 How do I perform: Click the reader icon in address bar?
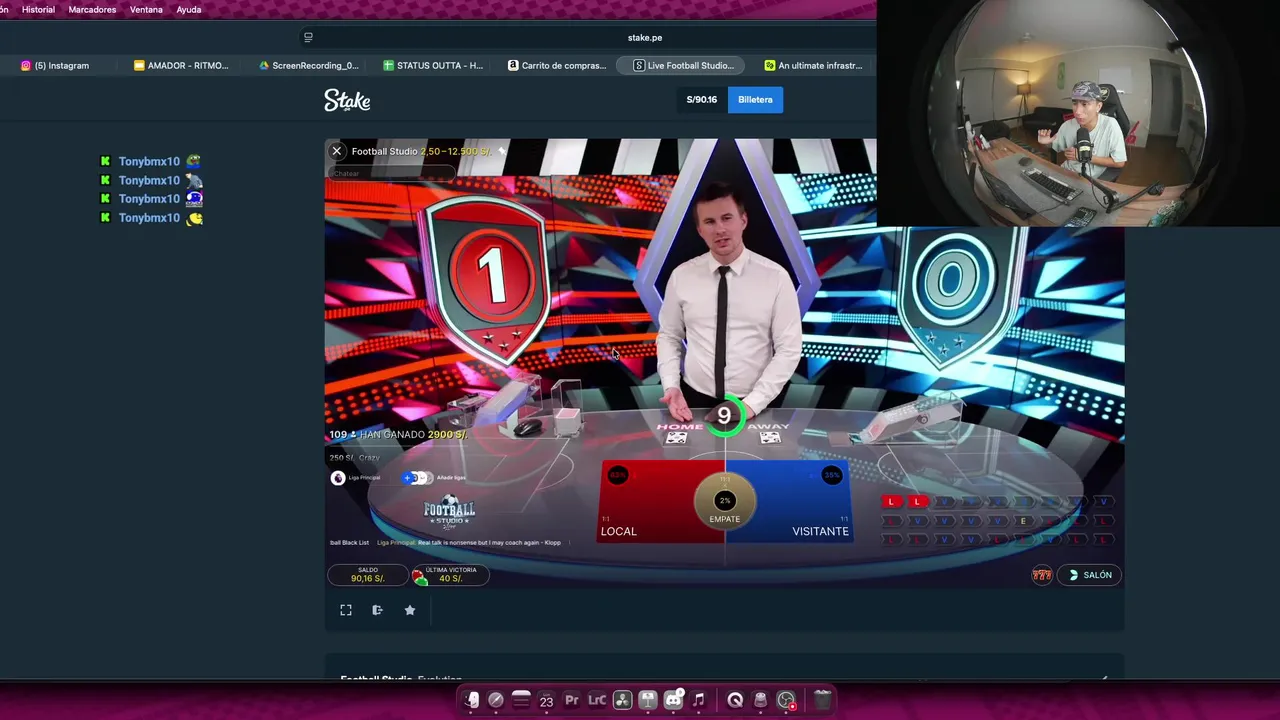pos(308,37)
